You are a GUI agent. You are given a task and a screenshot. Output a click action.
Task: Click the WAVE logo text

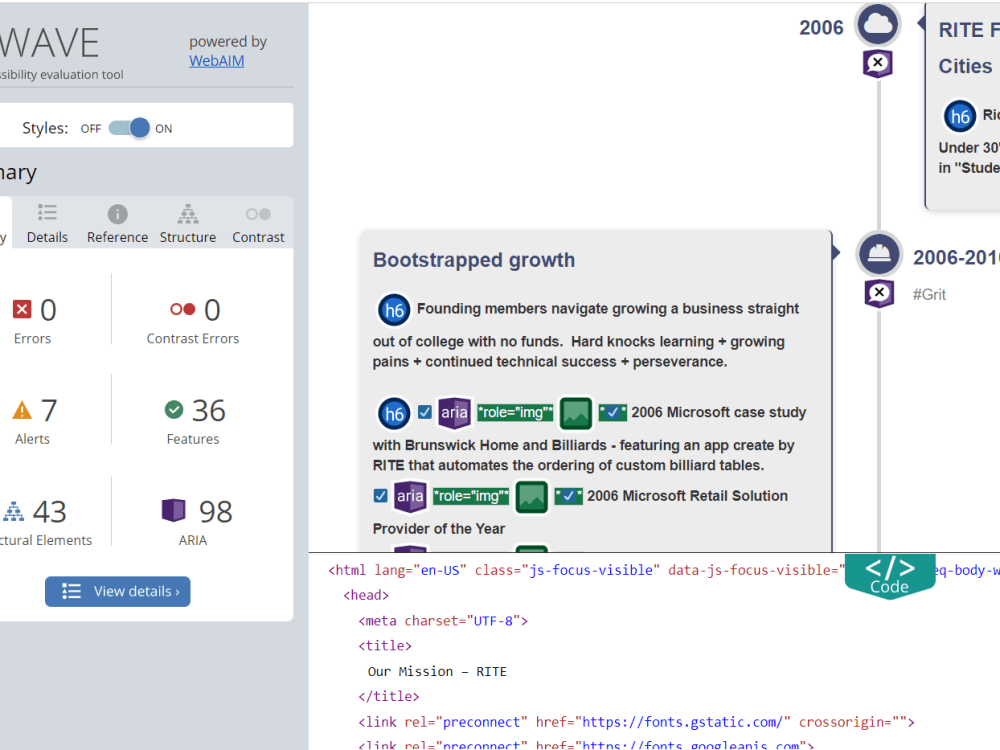[50, 43]
